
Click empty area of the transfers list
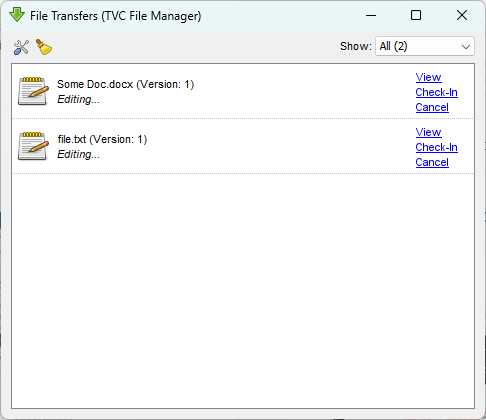[x=243, y=290]
